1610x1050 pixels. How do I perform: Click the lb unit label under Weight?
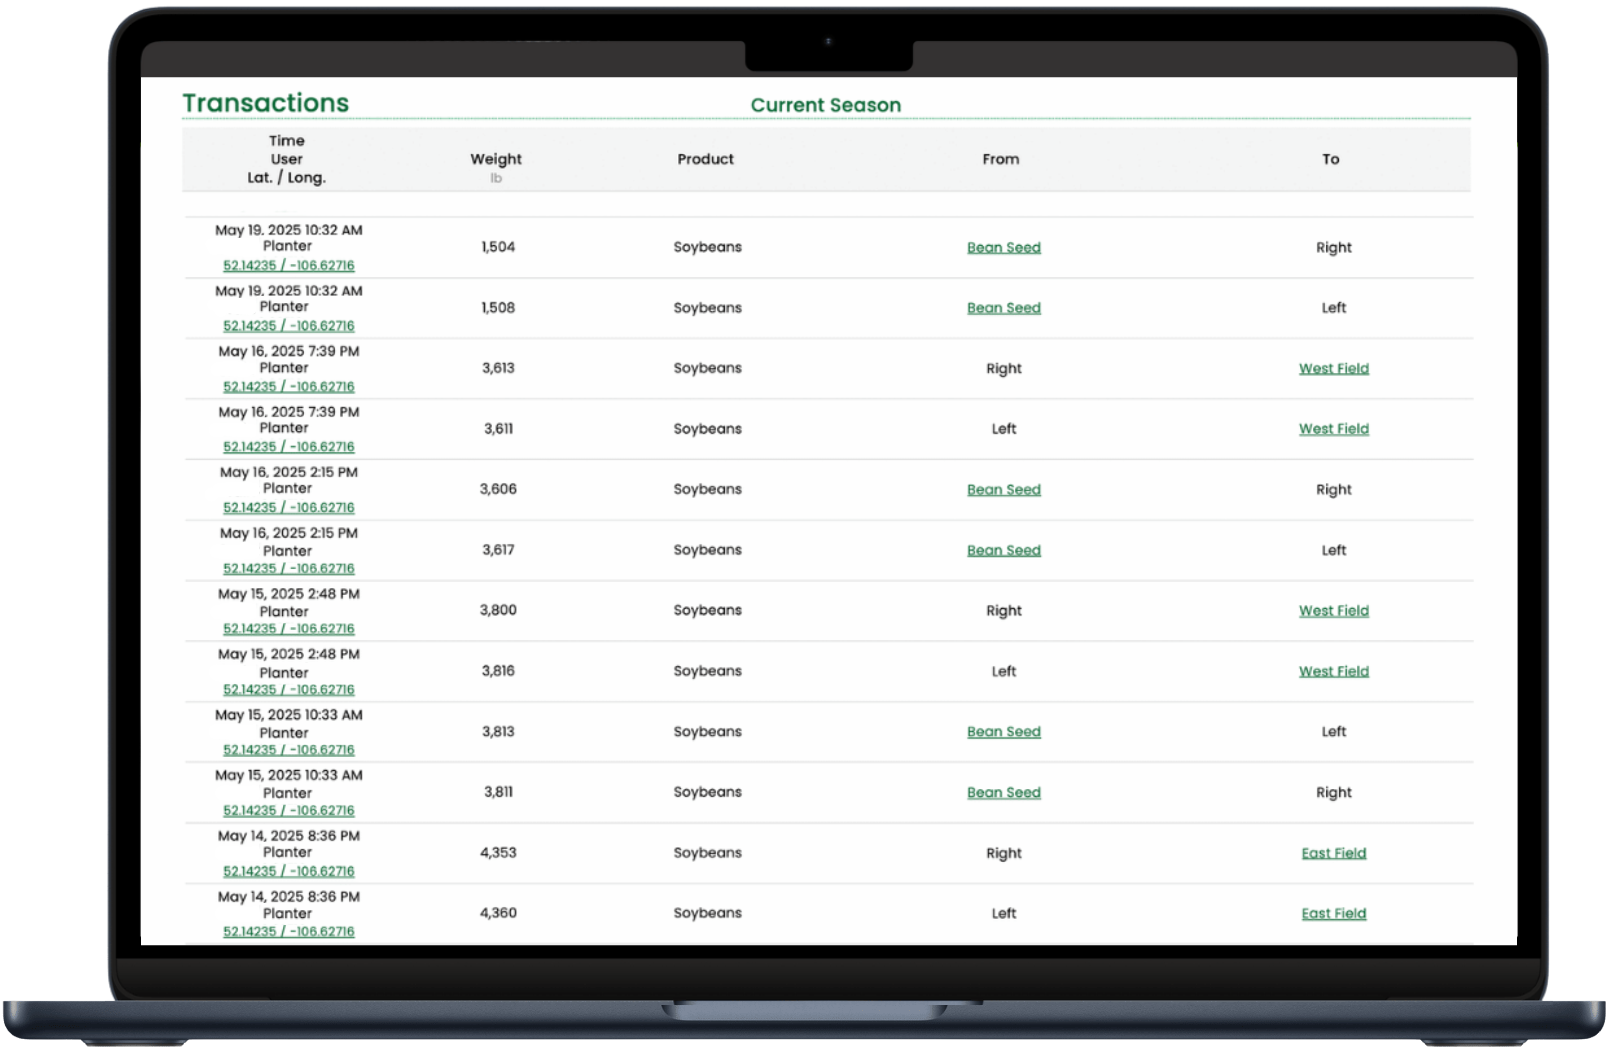point(497,179)
